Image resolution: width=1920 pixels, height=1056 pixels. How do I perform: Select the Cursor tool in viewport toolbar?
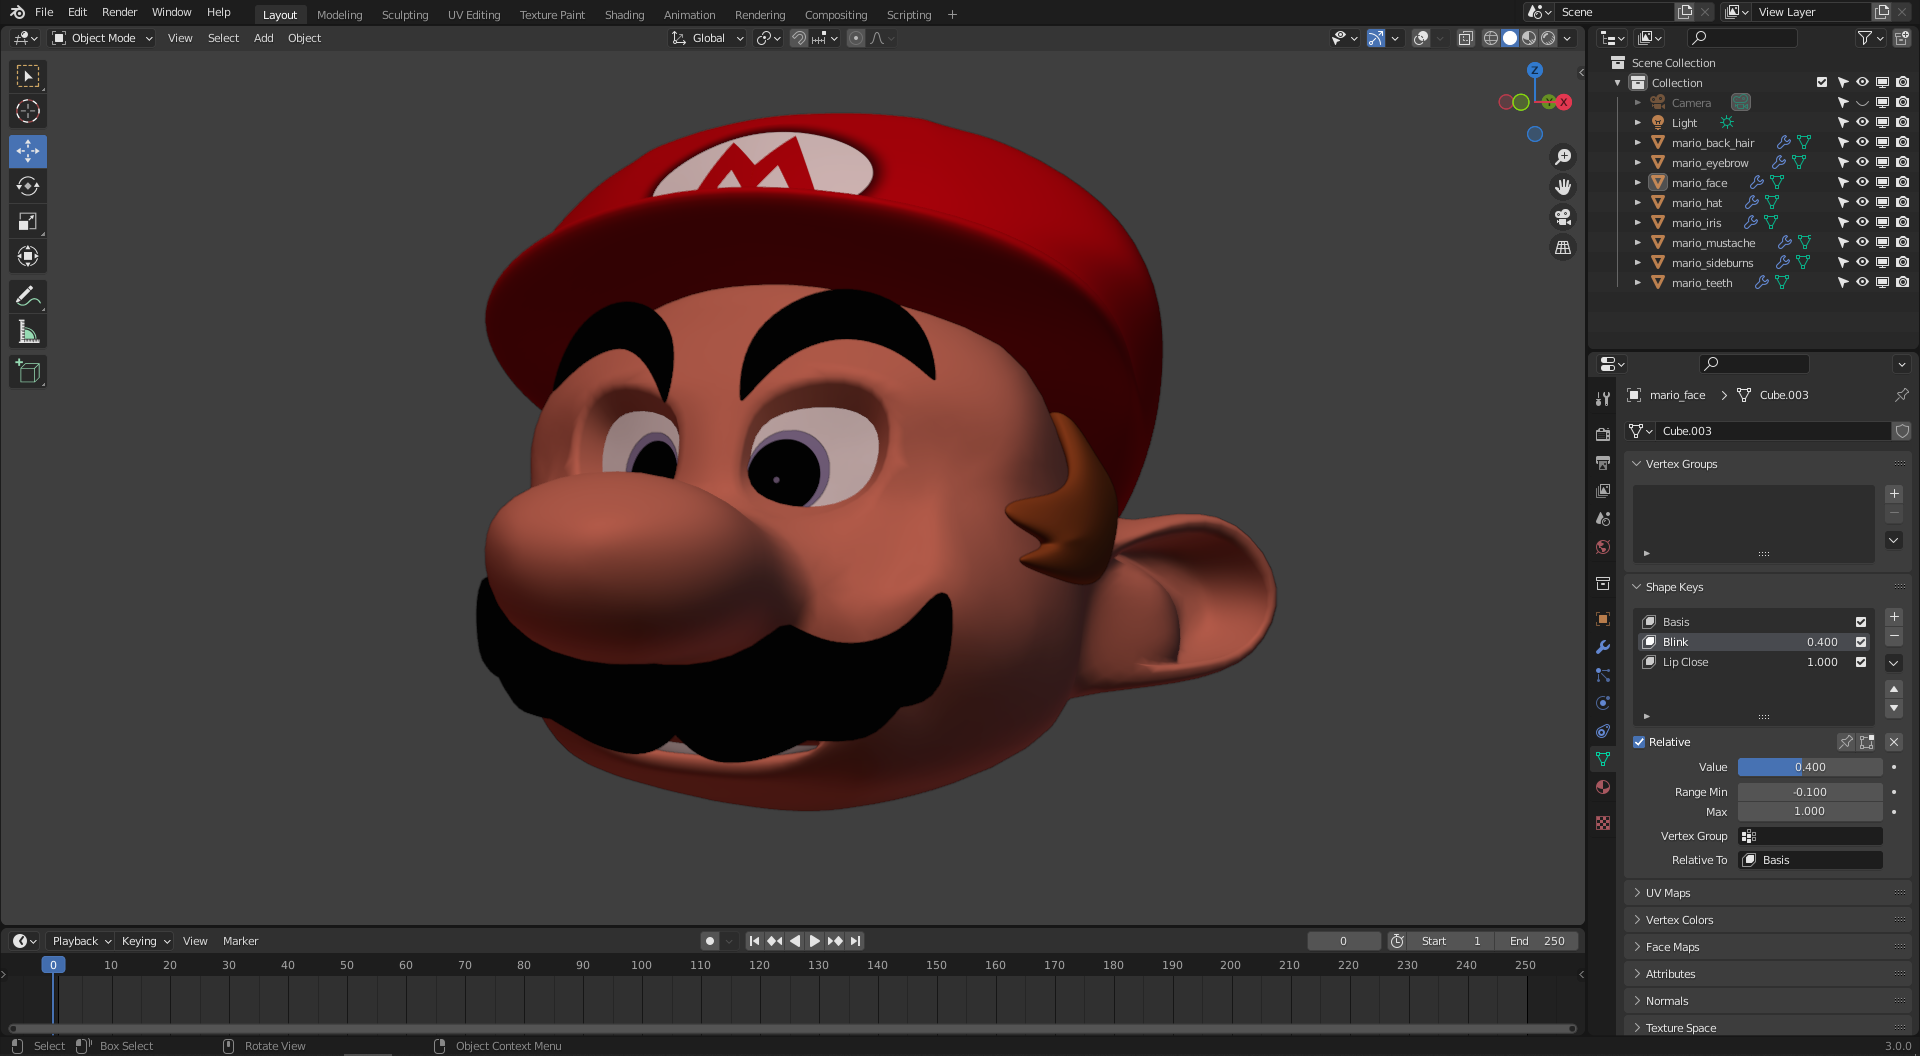(x=28, y=111)
